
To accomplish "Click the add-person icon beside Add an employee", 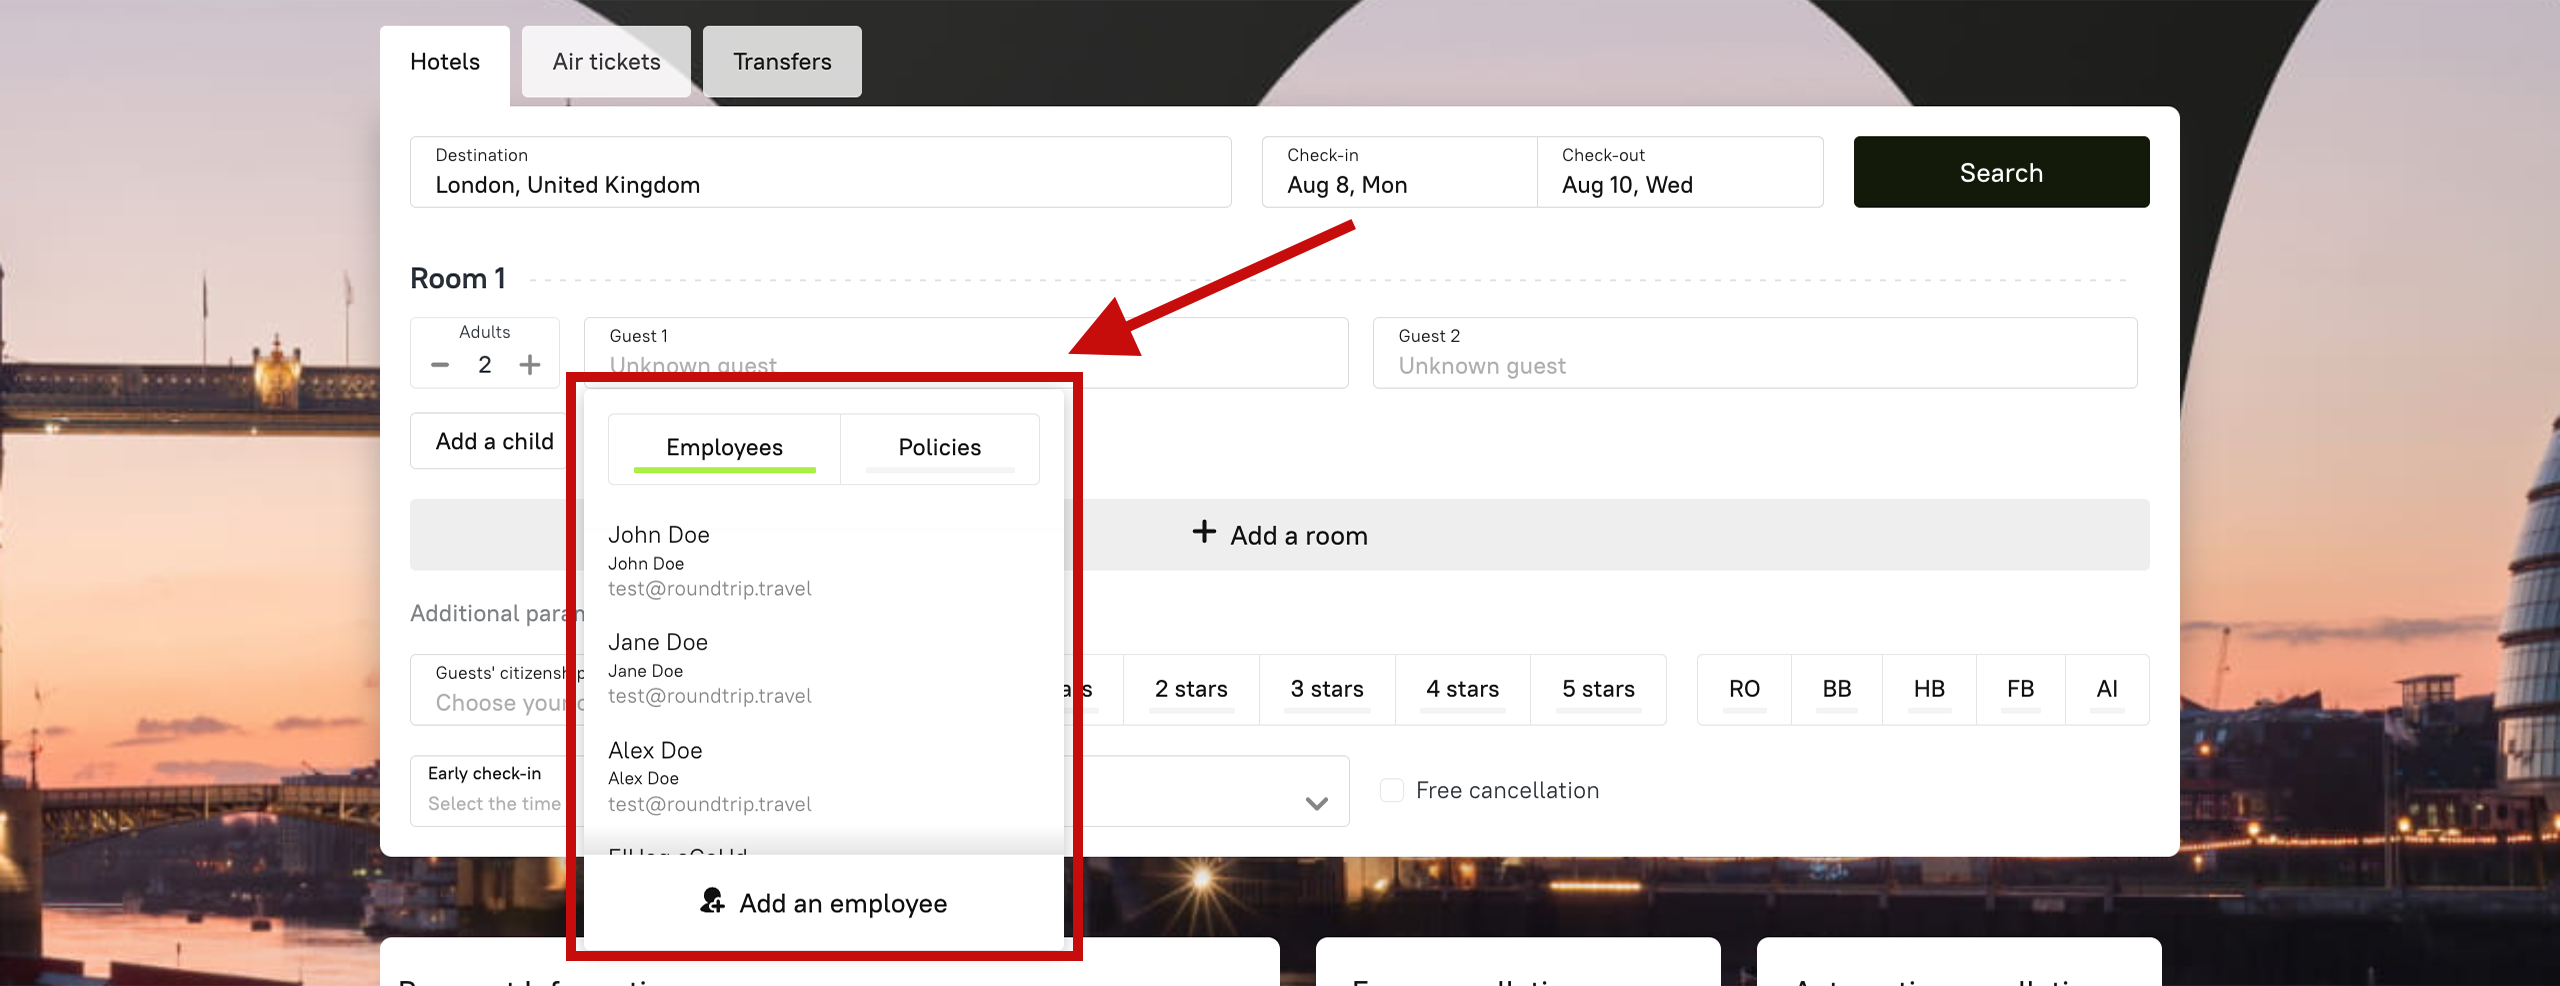I will pos(711,901).
